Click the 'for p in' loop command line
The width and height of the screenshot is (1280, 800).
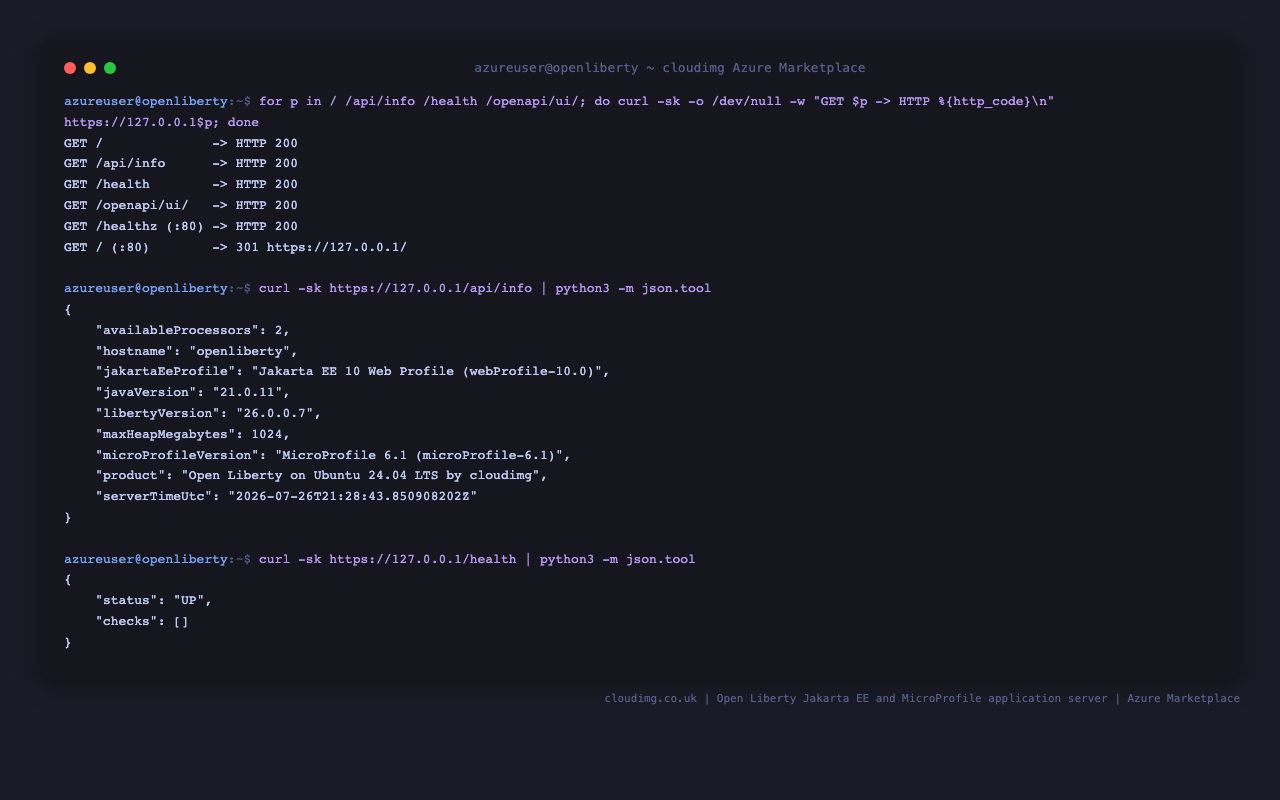click(x=559, y=101)
